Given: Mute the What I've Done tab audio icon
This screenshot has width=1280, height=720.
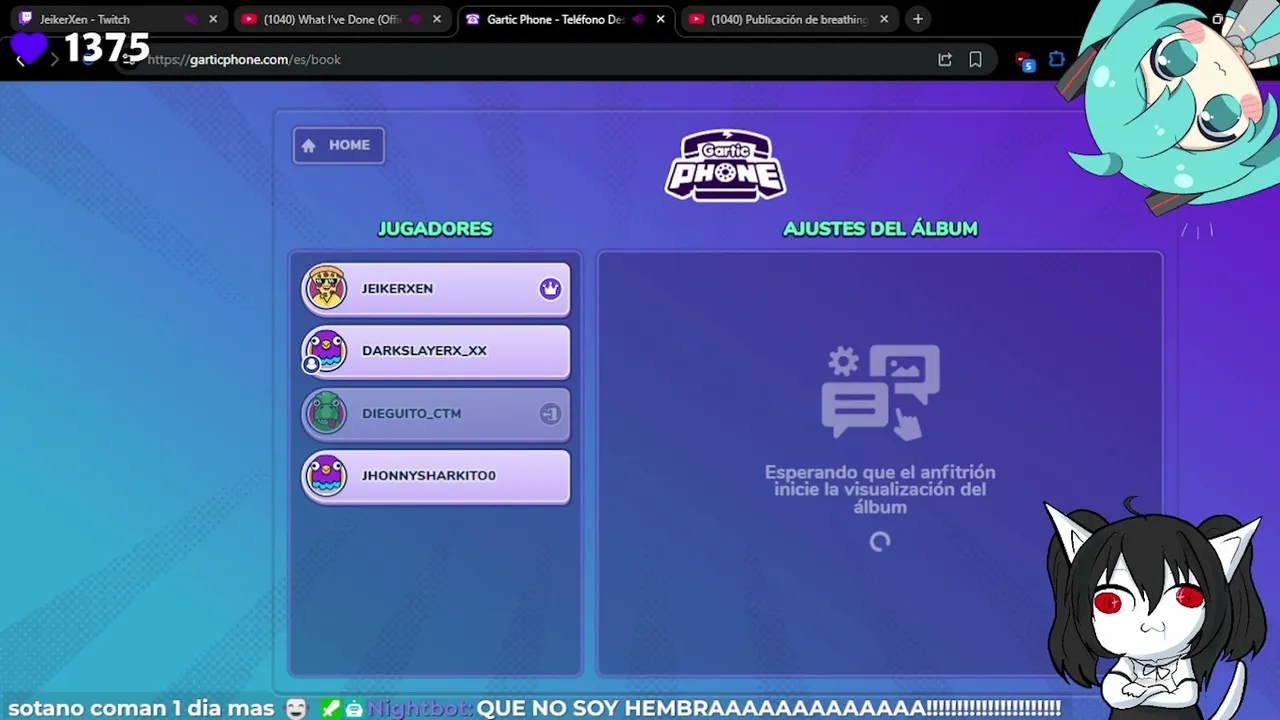Looking at the screenshot, I should 415,19.
